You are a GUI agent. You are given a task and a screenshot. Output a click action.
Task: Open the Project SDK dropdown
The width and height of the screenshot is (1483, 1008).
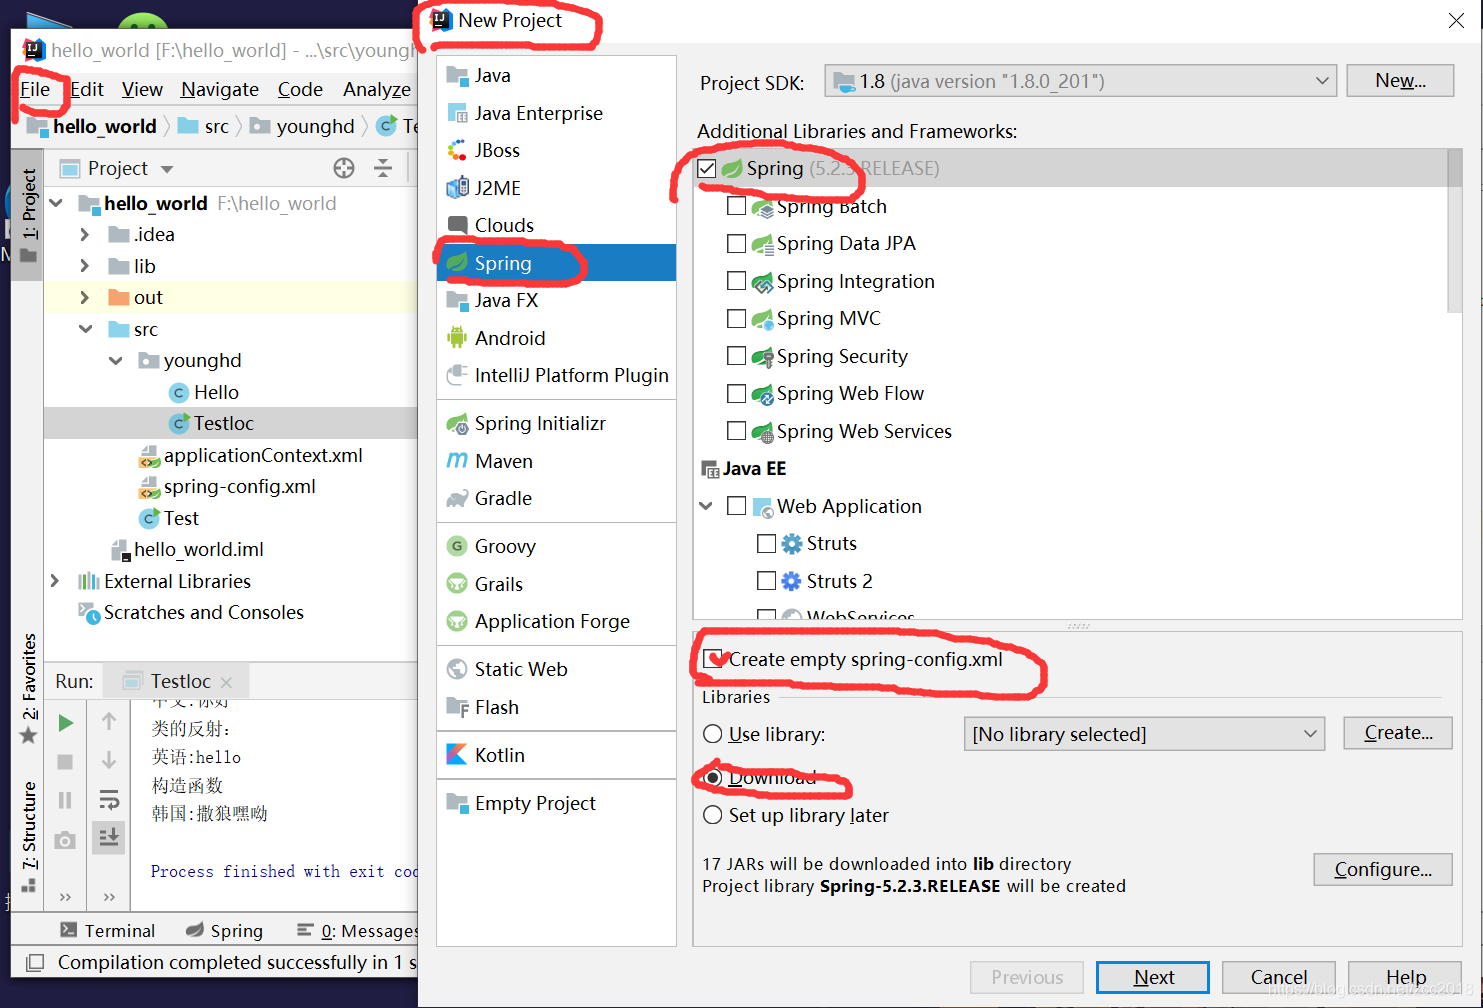pos(1081,81)
